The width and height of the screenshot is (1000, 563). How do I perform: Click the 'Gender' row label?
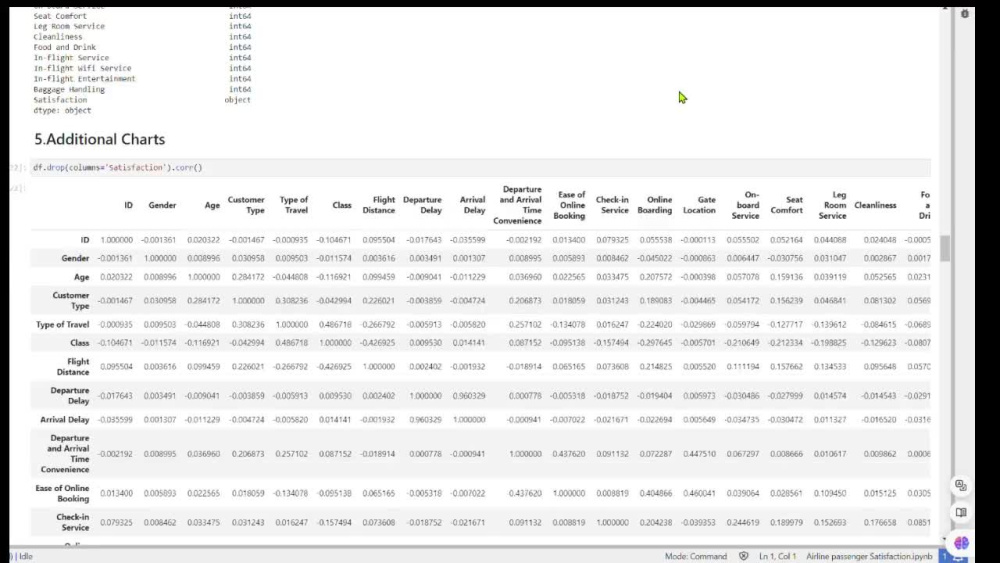click(75, 258)
